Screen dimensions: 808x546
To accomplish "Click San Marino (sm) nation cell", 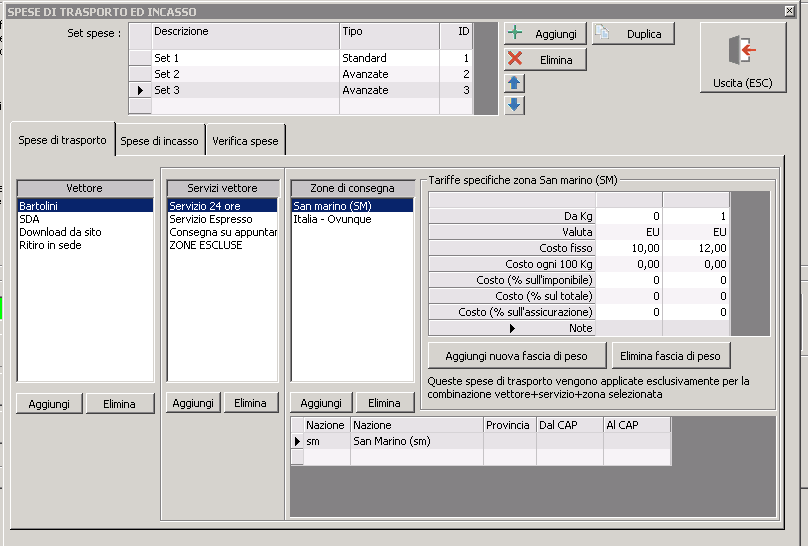I will (417, 441).
